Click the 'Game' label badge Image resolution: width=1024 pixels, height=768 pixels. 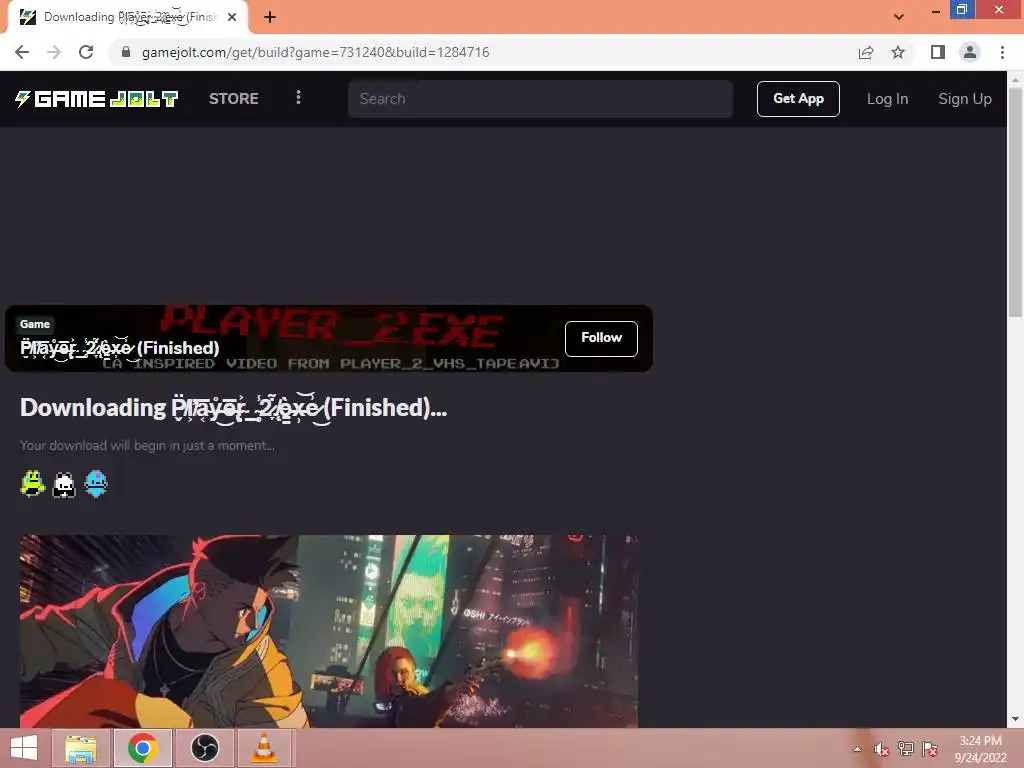pyautogui.click(x=35, y=324)
